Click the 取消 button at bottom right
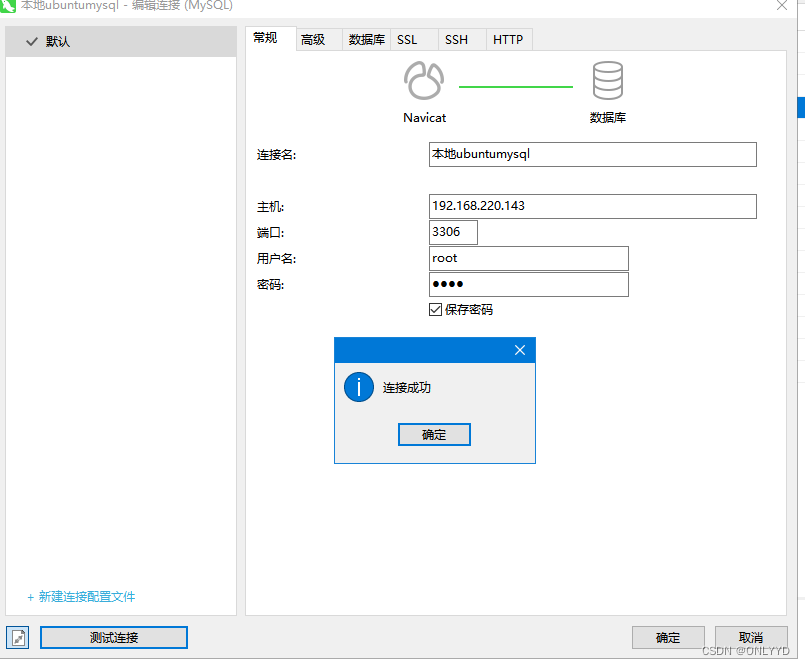The width and height of the screenshot is (805, 665). point(750,638)
